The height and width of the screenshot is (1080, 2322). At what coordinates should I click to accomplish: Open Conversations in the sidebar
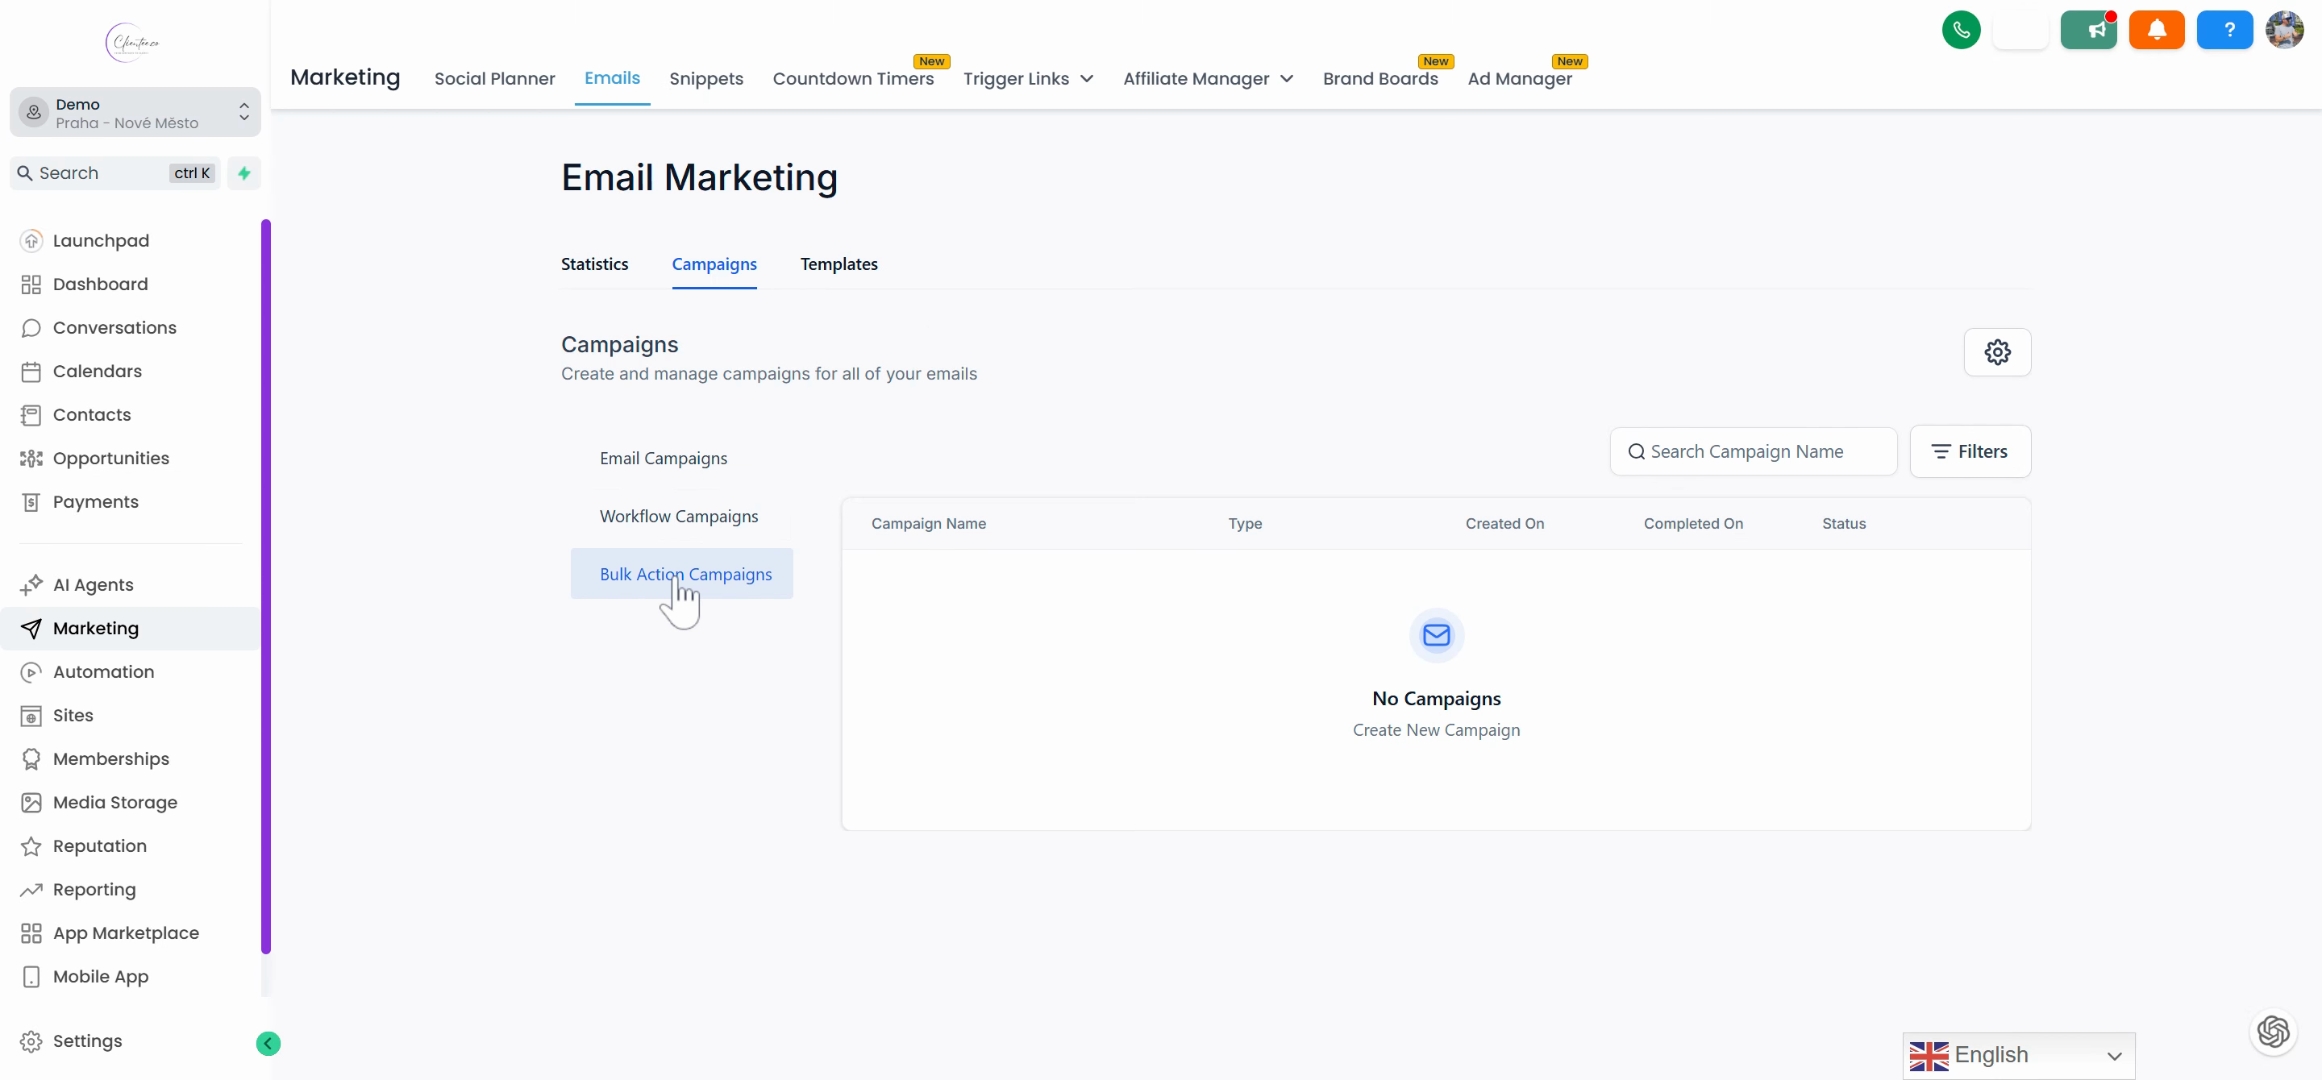pos(114,328)
